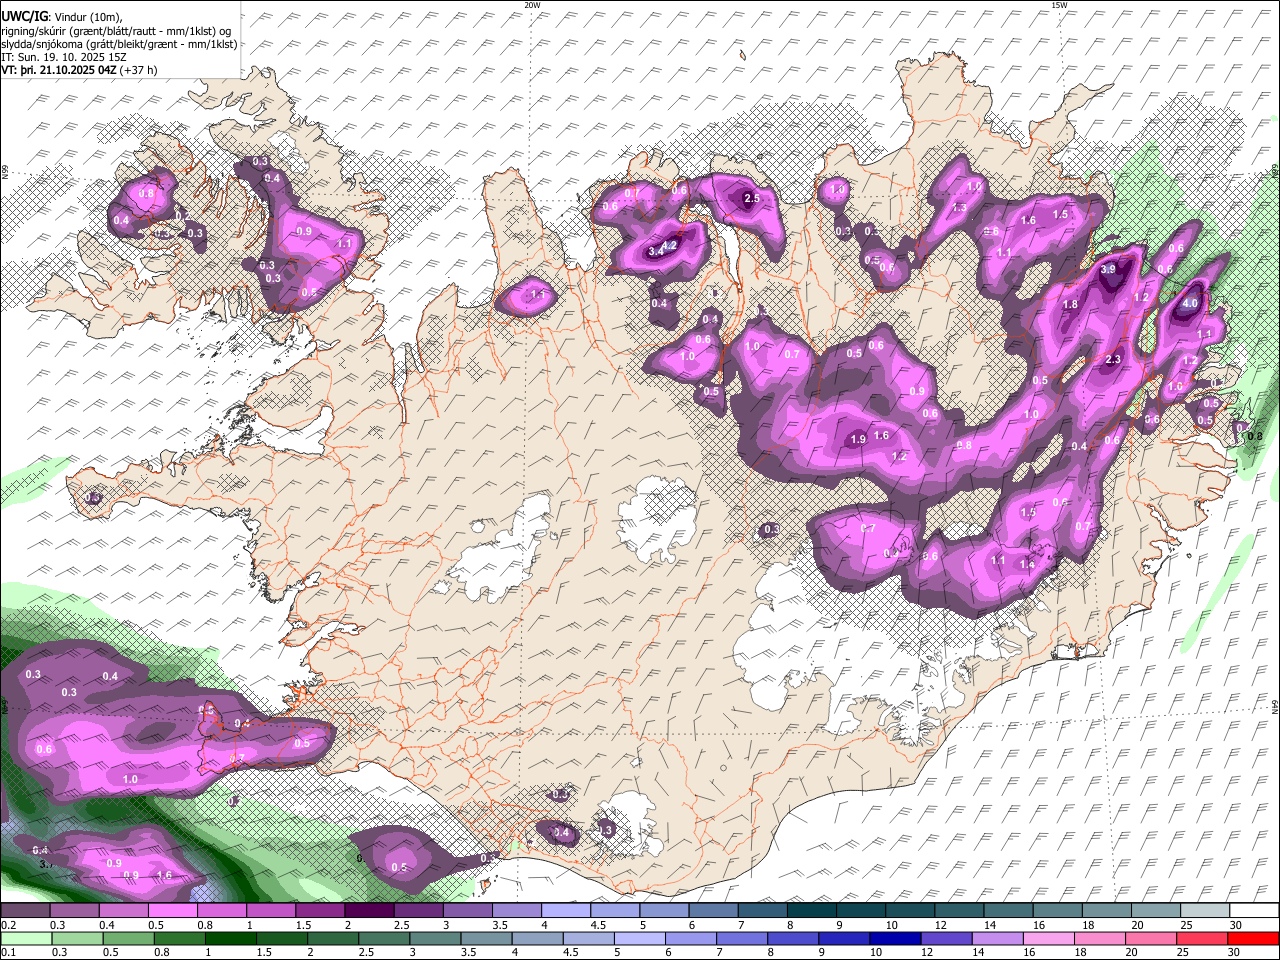Click the '(+37 h)' forecast offset
Screen dimensions: 1280x960
click(139, 71)
